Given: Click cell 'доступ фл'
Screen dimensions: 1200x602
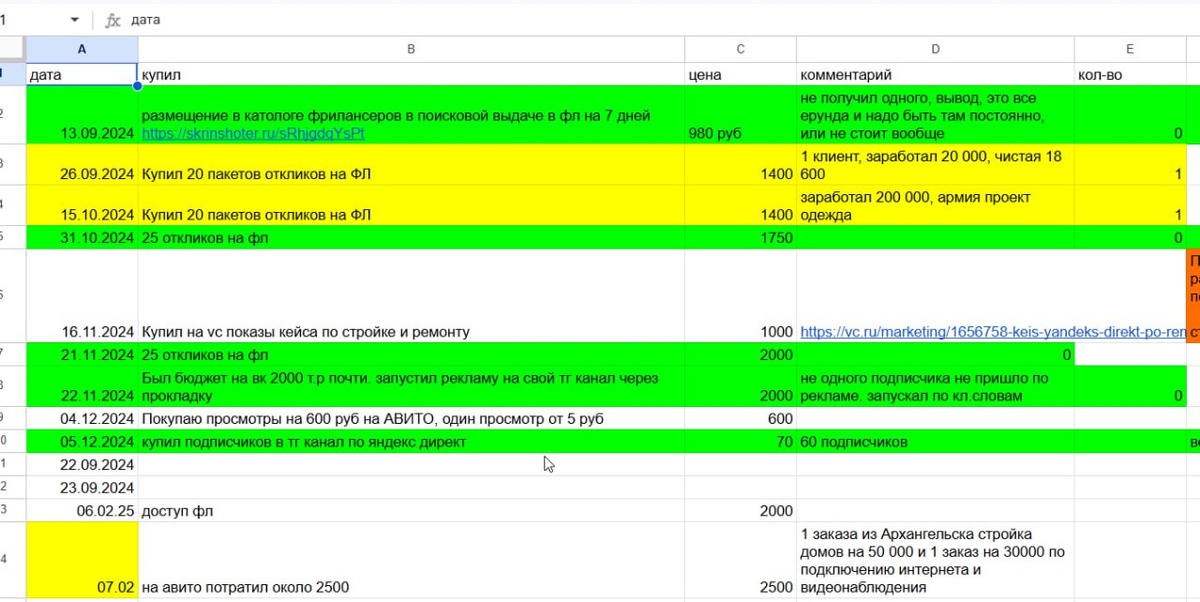Looking at the screenshot, I should [x=411, y=511].
